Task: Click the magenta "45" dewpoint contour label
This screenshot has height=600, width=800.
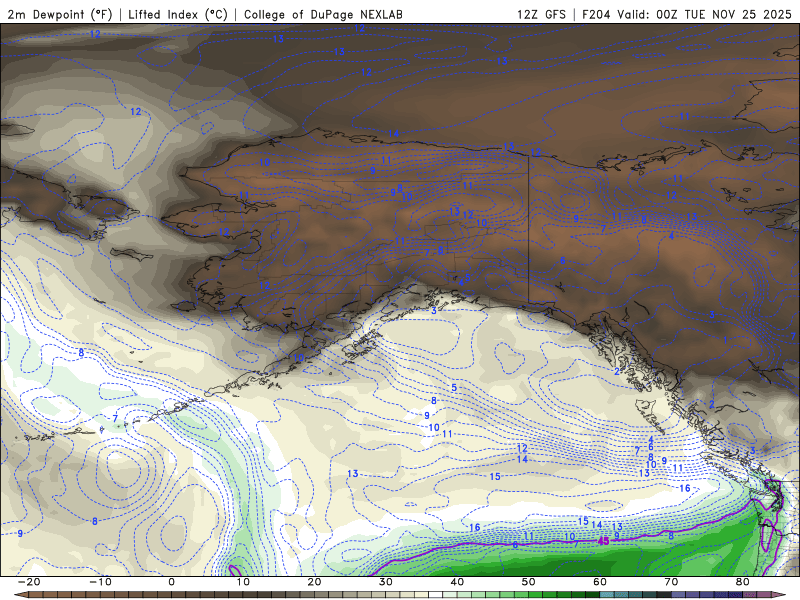Action: 604,541
